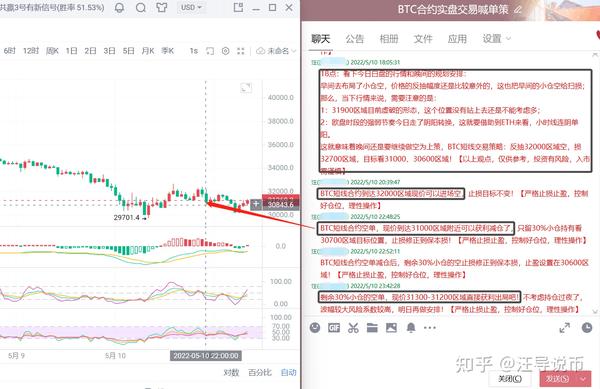Open the emoji picker in chat toolbar
This screenshot has height=389, width=600.
[x=315, y=328]
